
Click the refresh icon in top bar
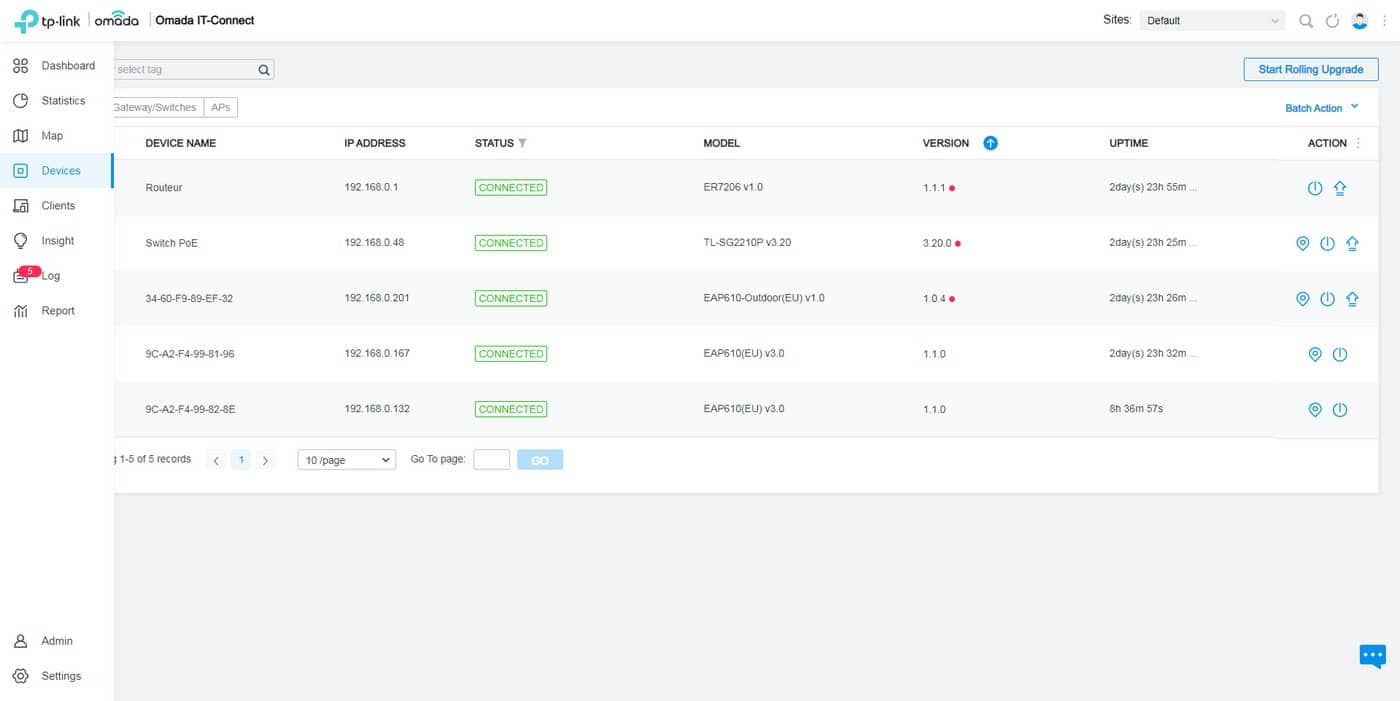1332,21
